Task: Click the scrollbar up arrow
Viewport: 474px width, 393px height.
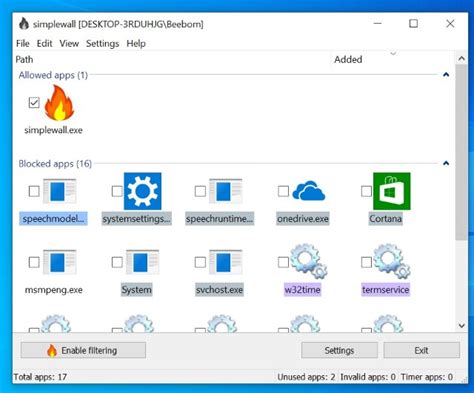Action: tap(461, 59)
